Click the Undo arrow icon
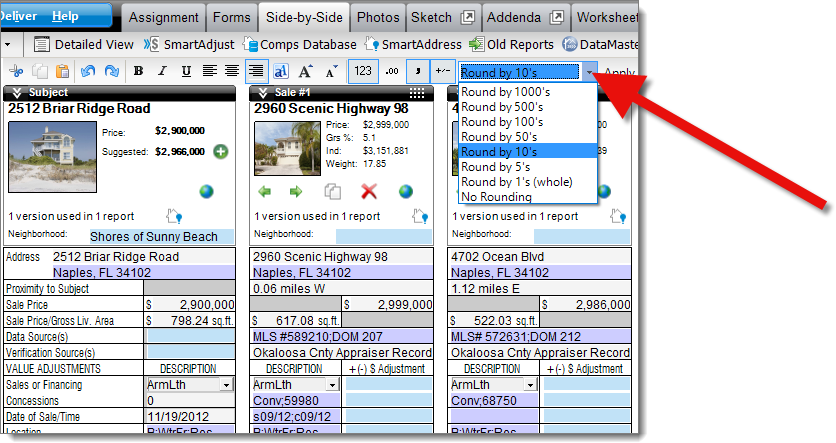The width and height of the screenshot is (836, 443). click(87, 71)
